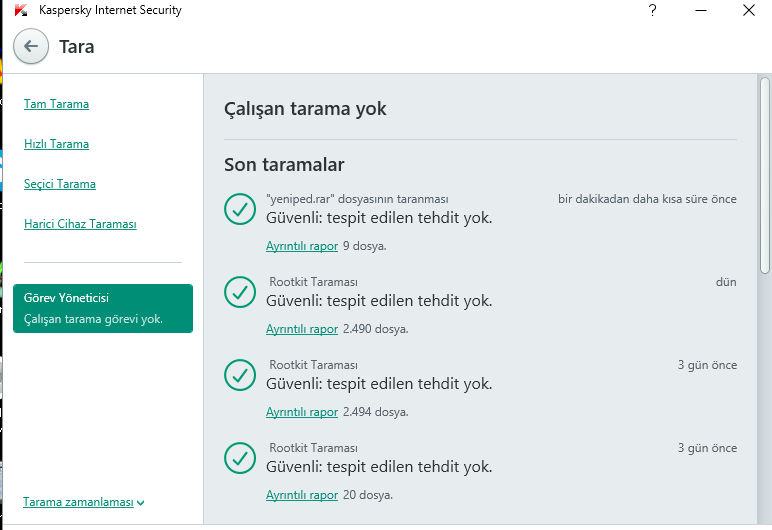The height and width of the screenshot is (530, 772).
Task: Open Ayrıntılı rapor for 20 dosya scan
Action: coord(302,495)
